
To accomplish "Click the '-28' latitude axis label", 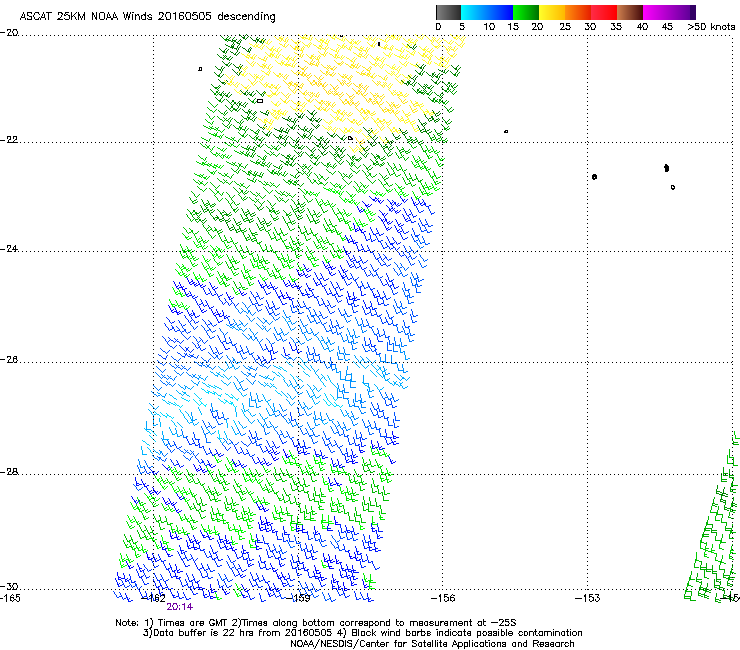I will click(9, 472).
